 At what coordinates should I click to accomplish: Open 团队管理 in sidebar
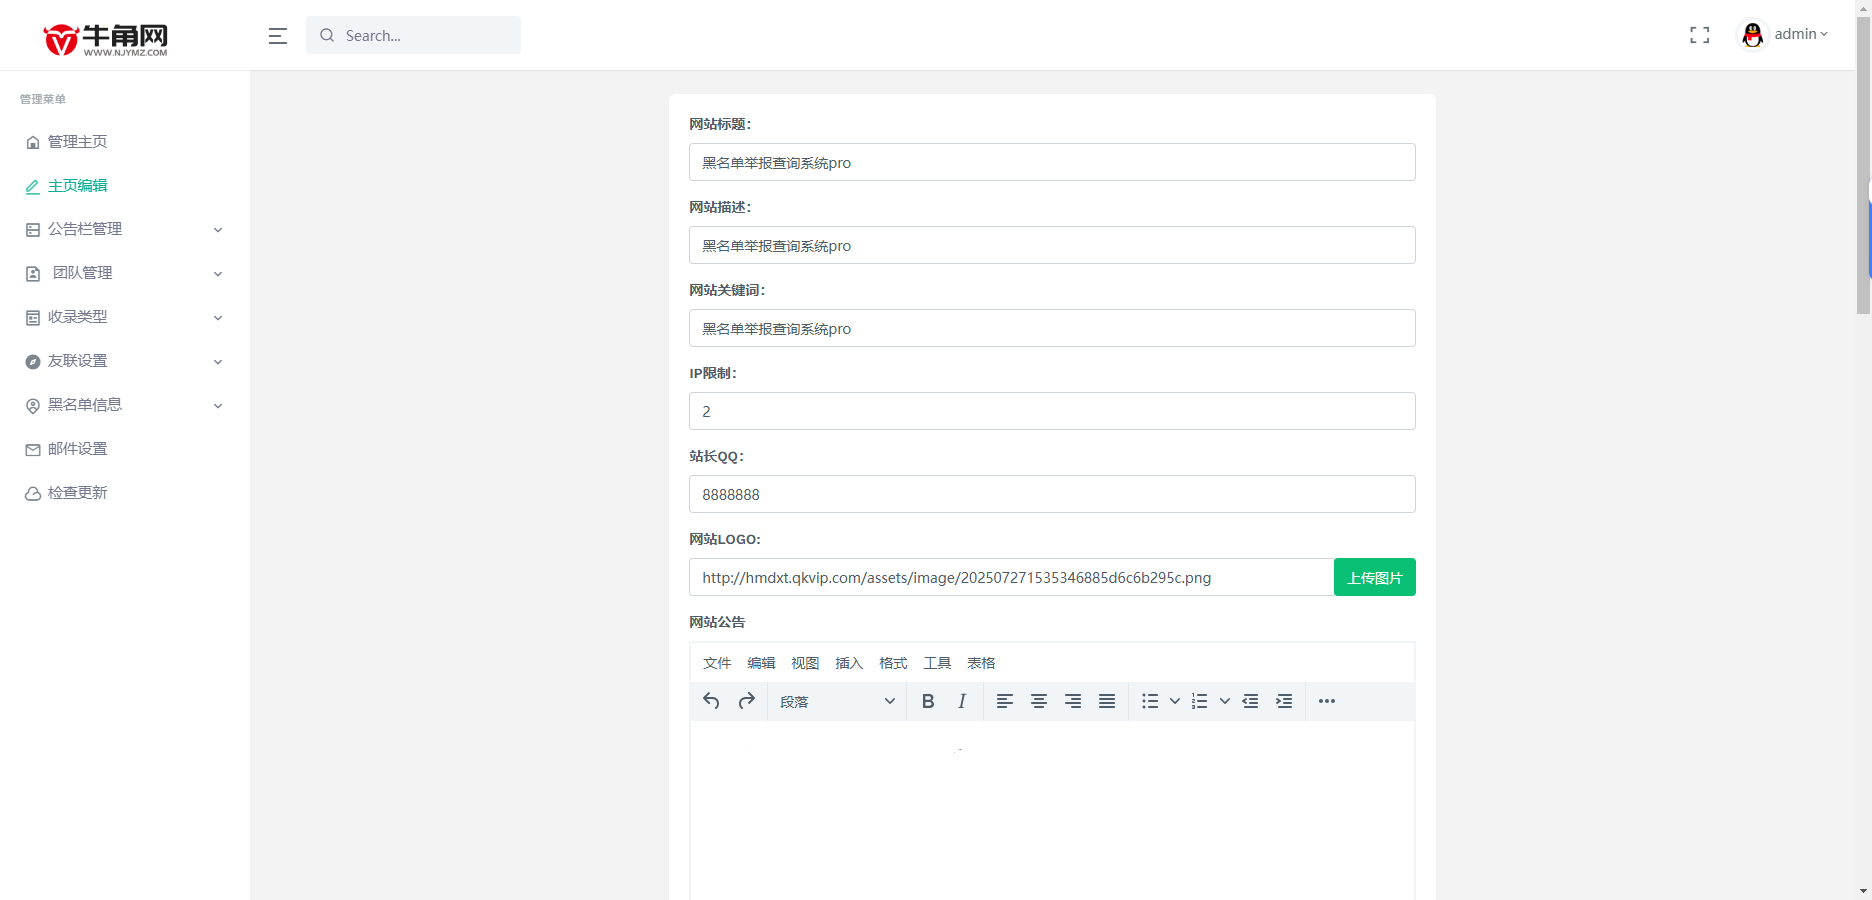(82, 273)
